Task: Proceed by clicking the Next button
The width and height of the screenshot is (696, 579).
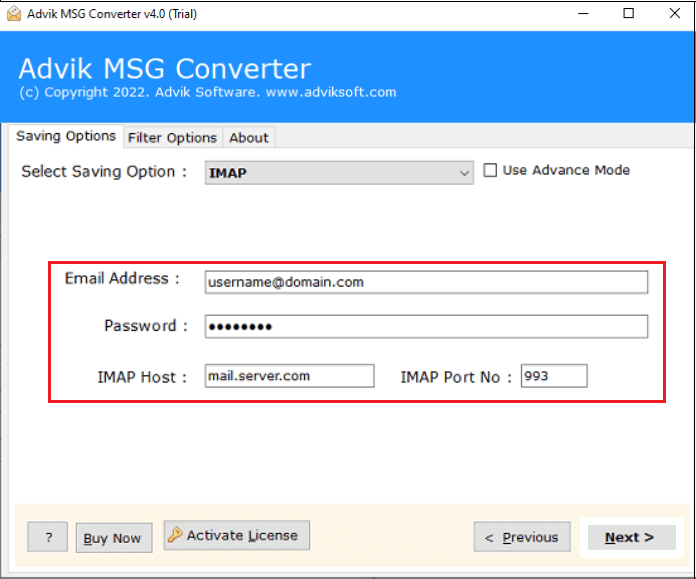Action: pyautogui.click(x=629, y=537)
